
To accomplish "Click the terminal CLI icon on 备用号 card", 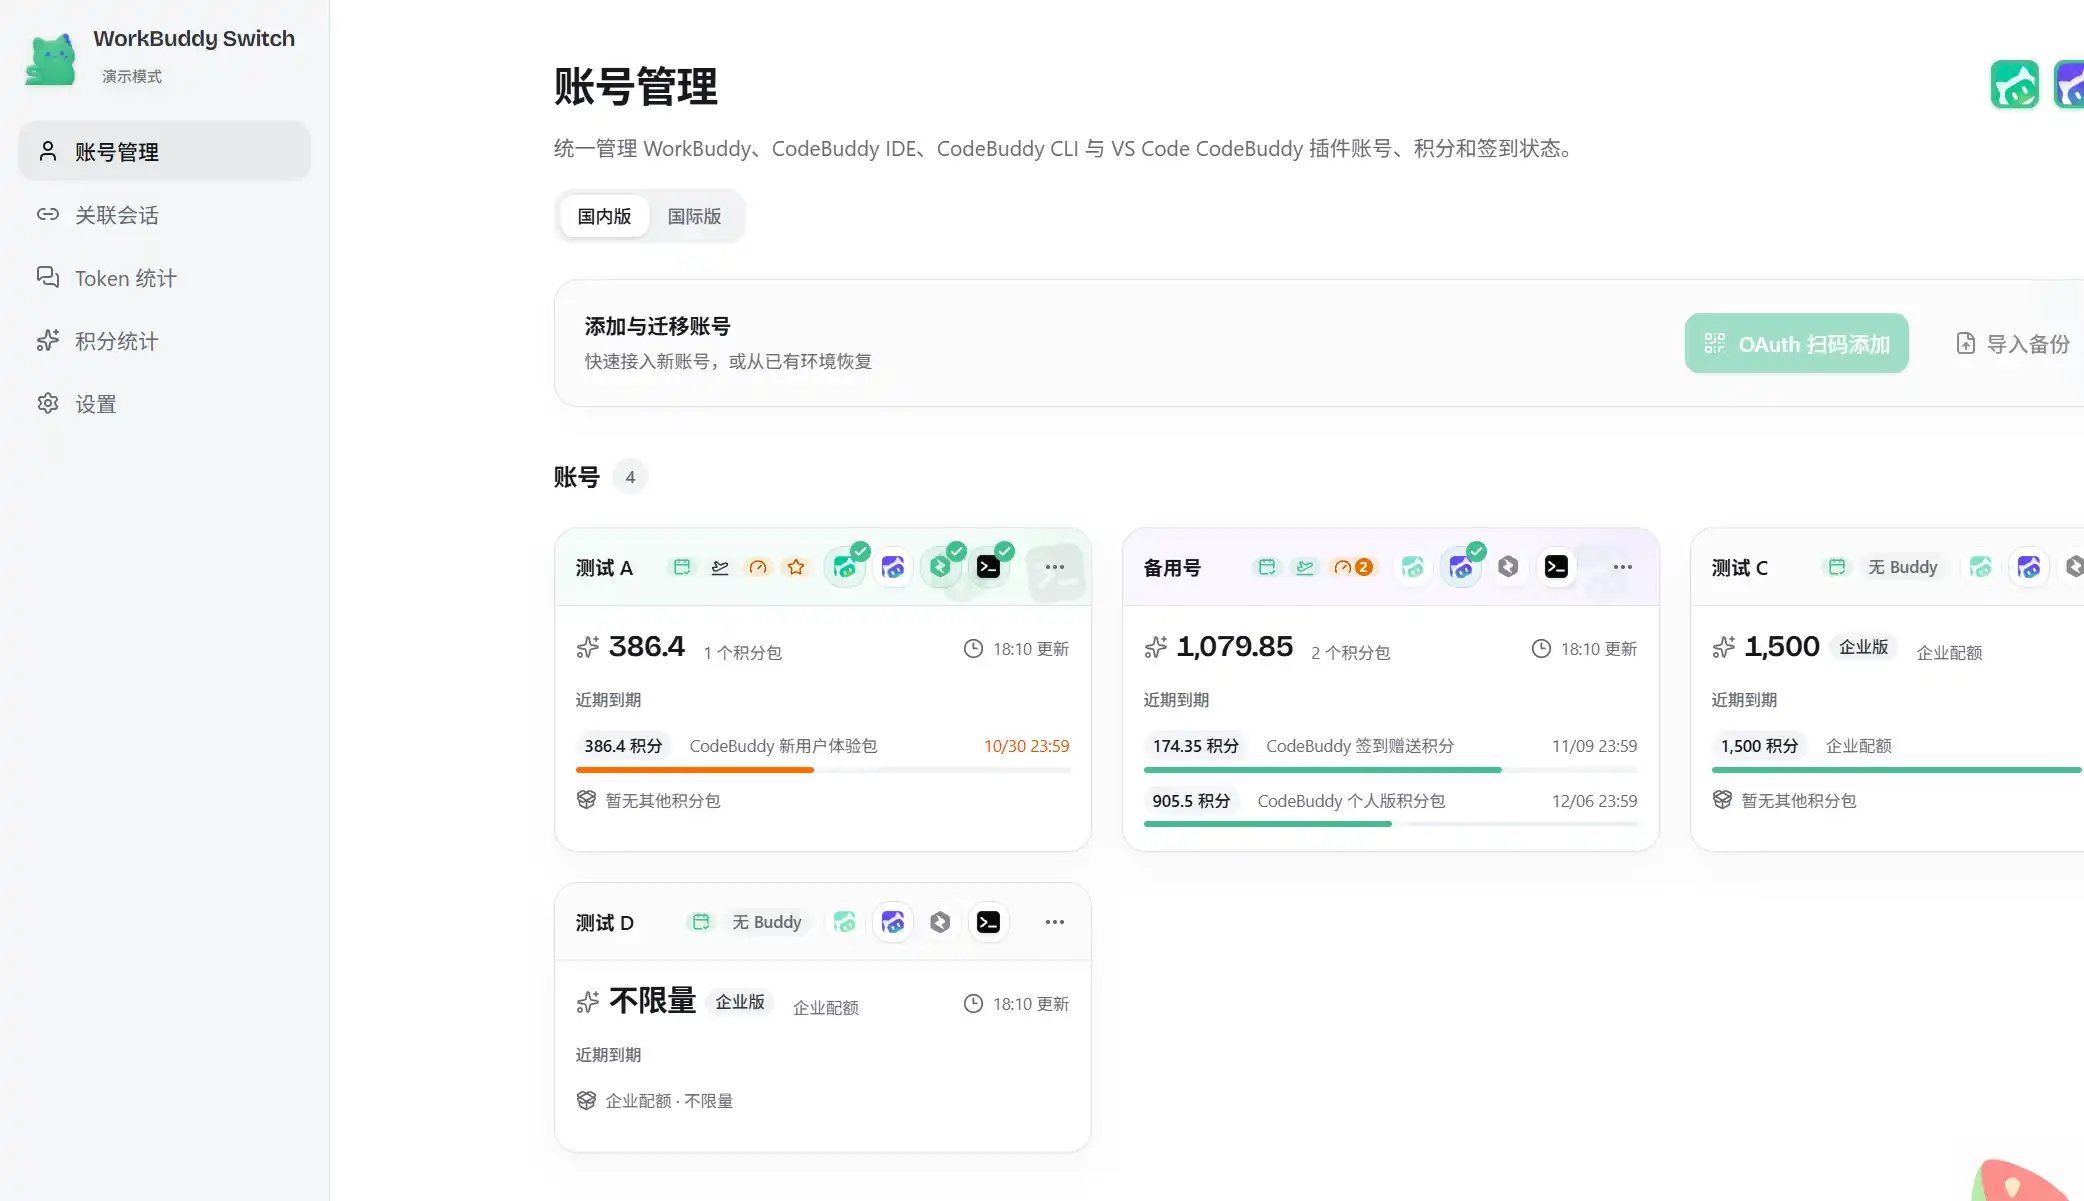I will click(1556, 567).
